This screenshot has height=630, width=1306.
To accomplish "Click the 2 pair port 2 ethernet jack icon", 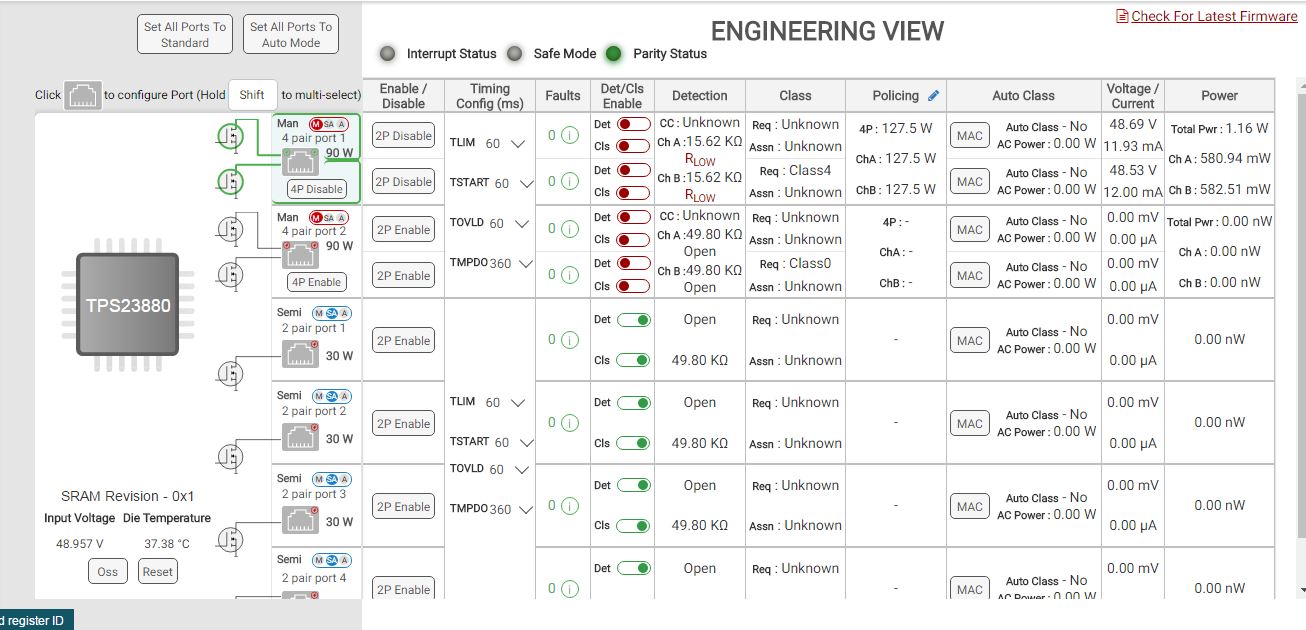I will 301,437.
